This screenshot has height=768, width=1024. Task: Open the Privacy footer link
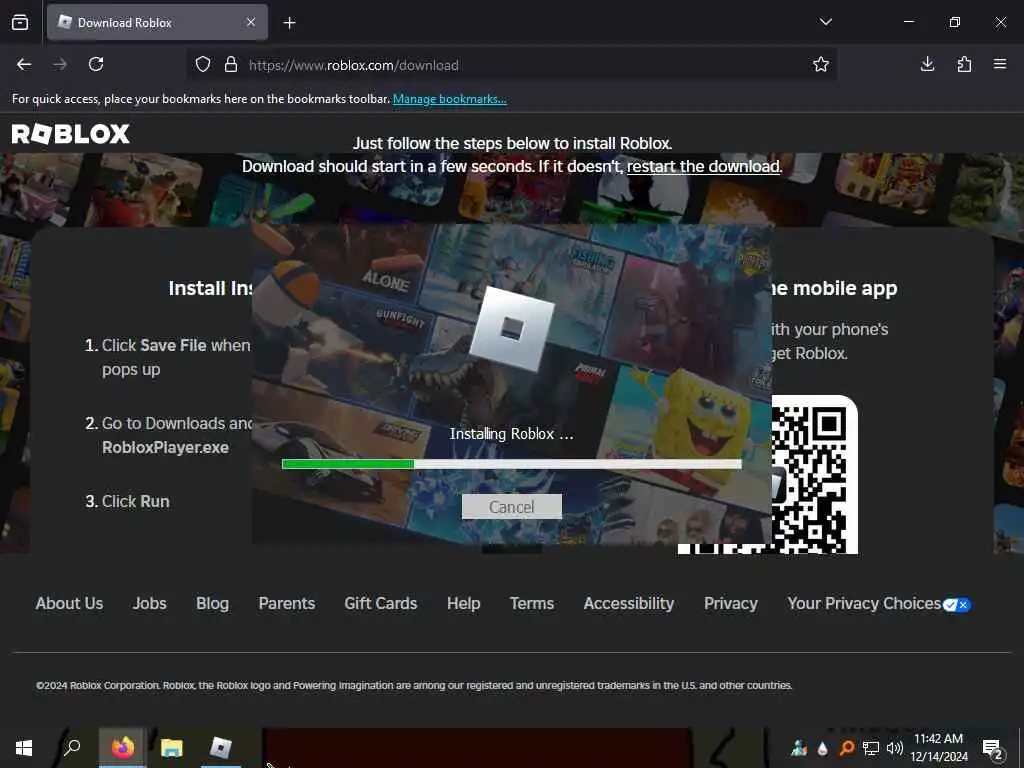pyautogui.click(x=731, y=603)
